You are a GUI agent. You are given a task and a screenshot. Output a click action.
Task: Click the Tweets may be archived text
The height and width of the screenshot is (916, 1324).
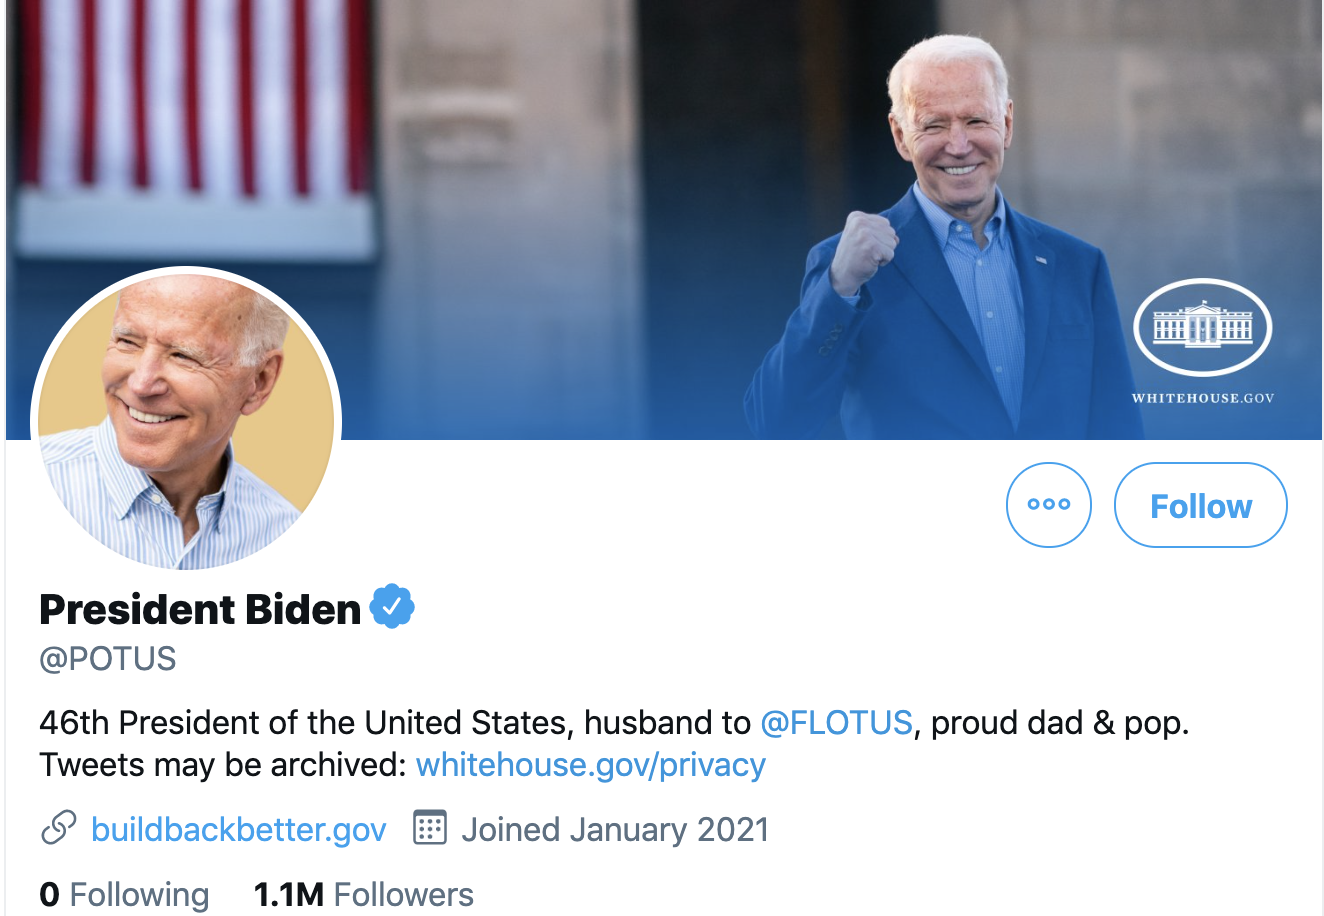[222, 765]
